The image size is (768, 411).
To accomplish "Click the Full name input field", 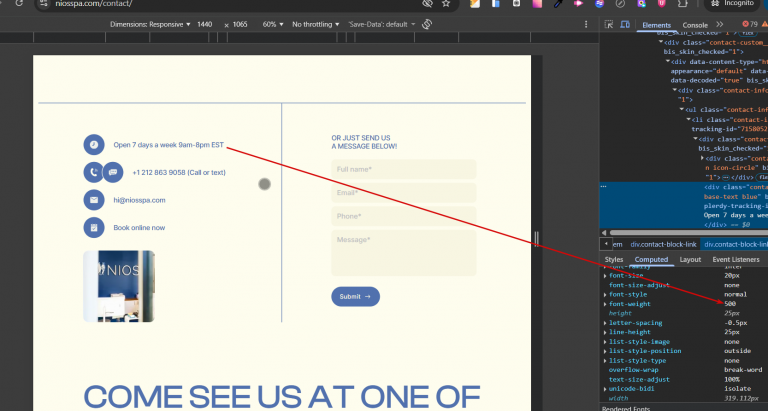I will tap(404, 169).
